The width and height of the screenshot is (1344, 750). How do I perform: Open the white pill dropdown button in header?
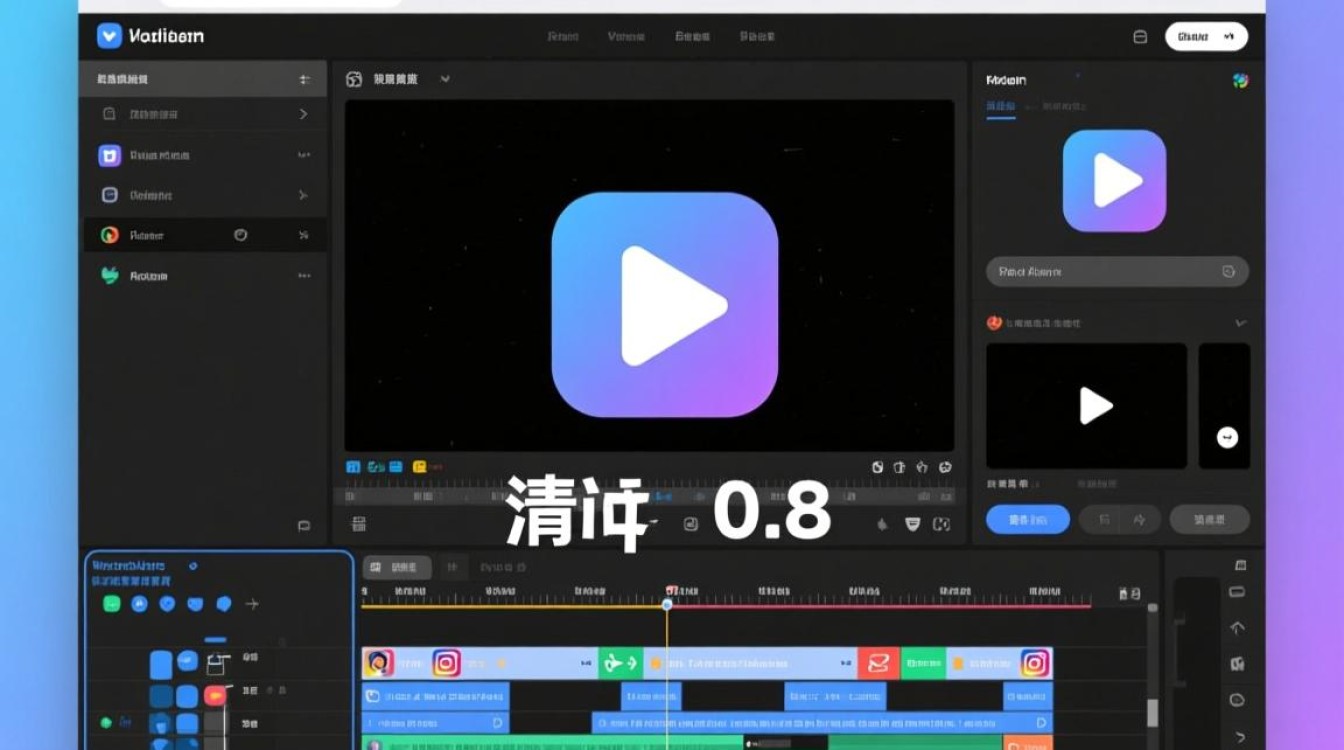[x=1206, y=37]
